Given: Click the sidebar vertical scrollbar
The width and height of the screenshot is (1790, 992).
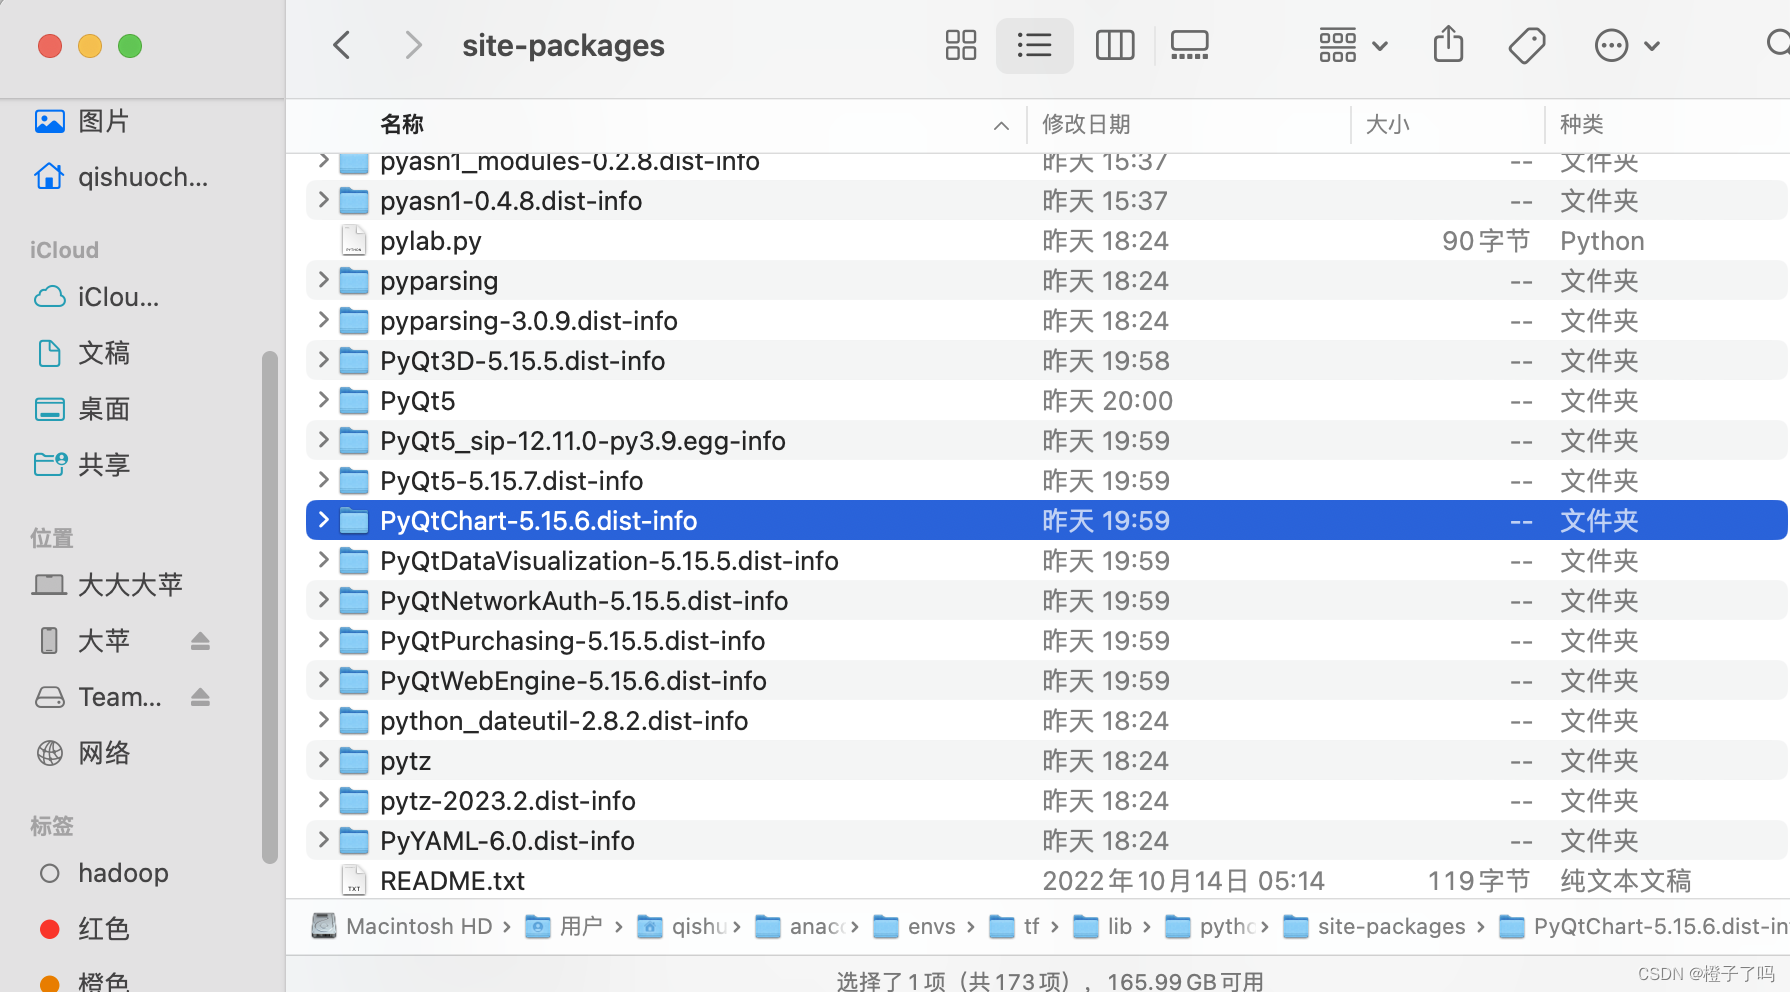Looking at the screenshot, I should [x=269, y=606].
